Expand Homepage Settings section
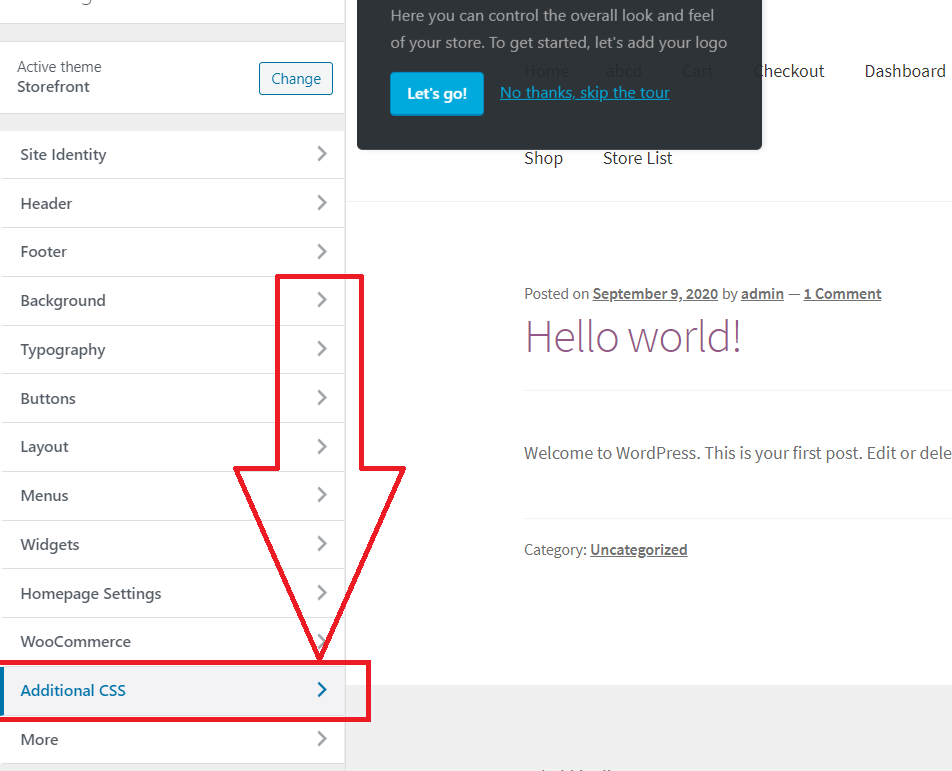 click(x=172, y=593)
